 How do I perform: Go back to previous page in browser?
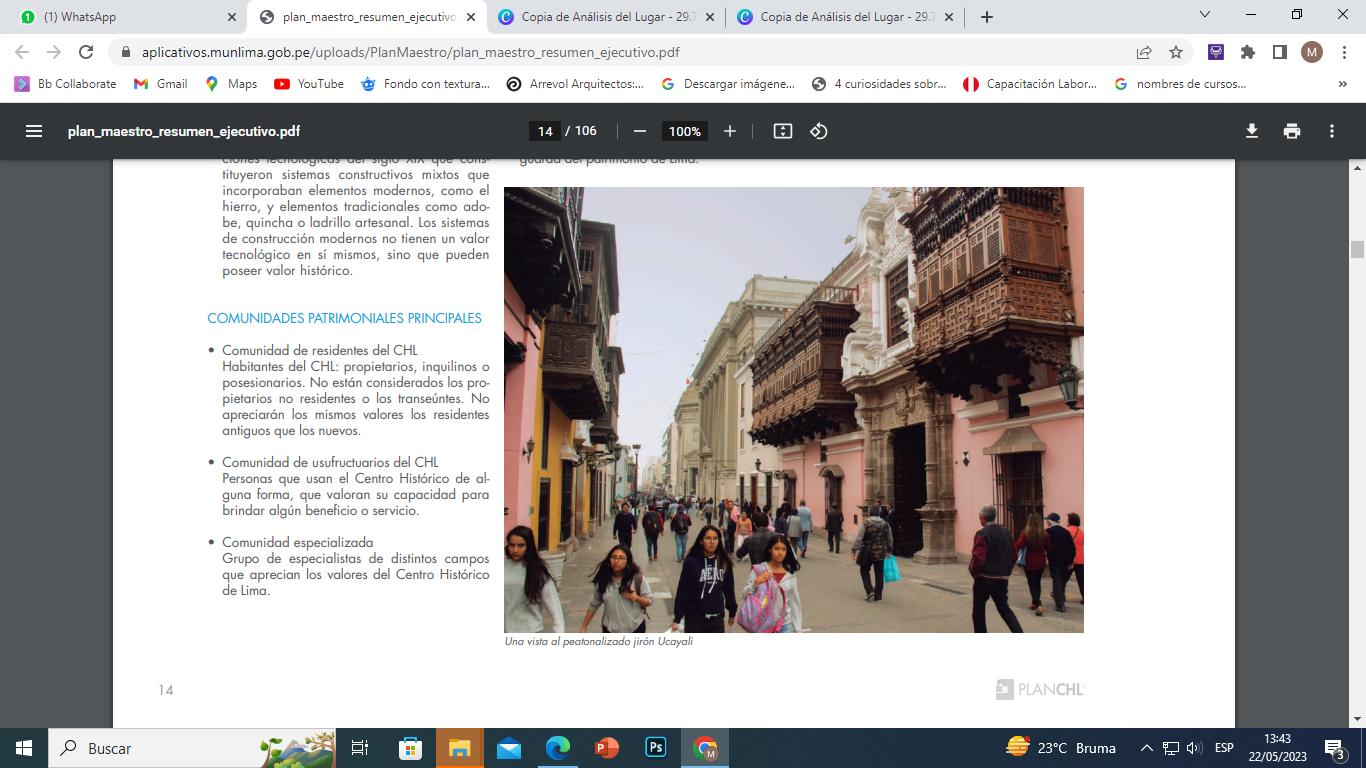[x=22, y=52]
